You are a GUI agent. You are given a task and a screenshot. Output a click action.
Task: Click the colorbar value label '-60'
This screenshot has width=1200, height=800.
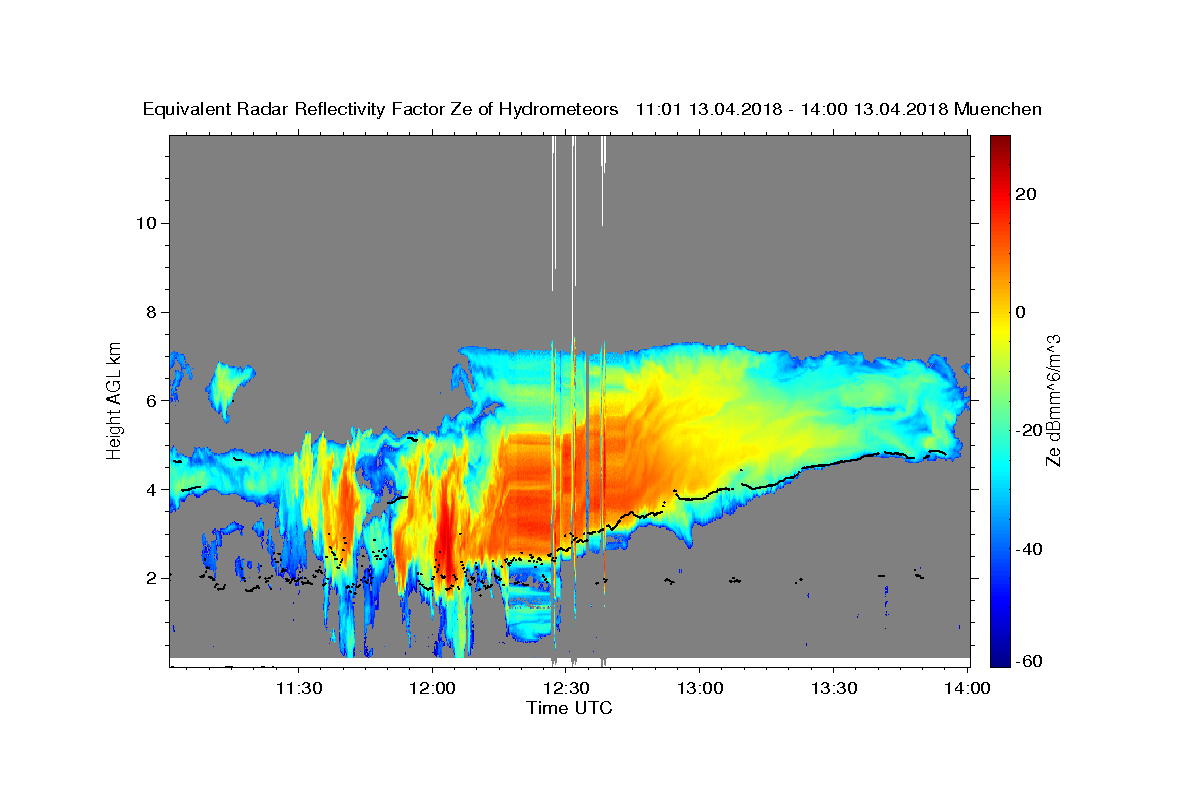pyautogui.click(x=1028, y=661)
